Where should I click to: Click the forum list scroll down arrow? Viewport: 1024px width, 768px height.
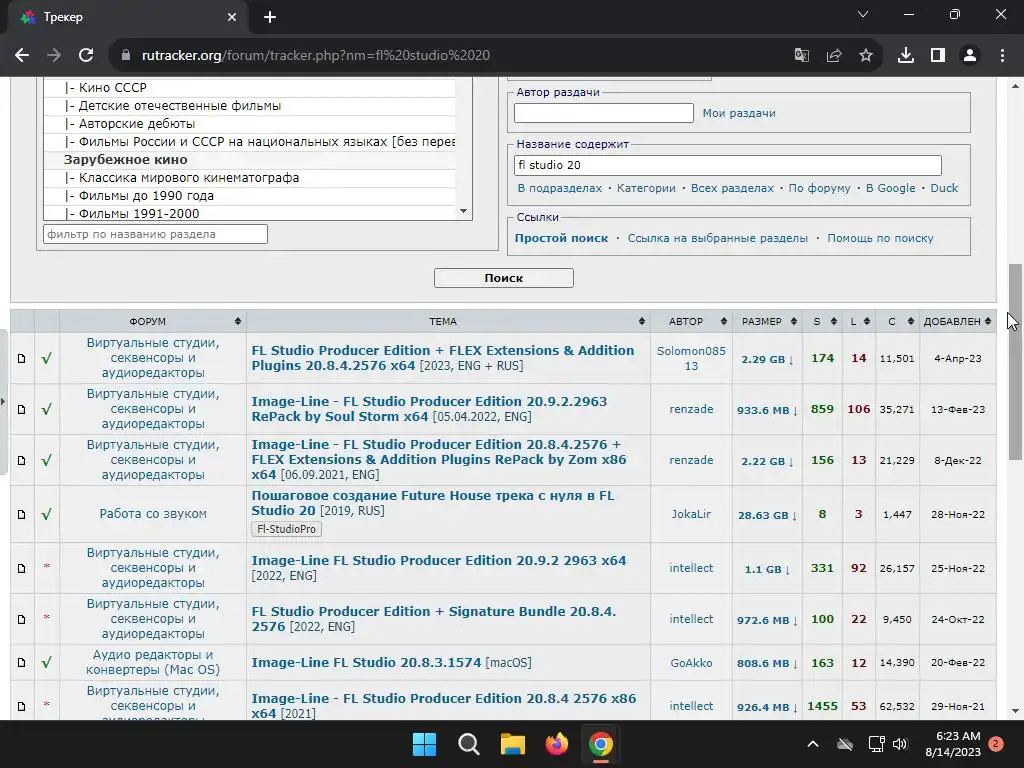pyautogui.click(x=464, y=211)
